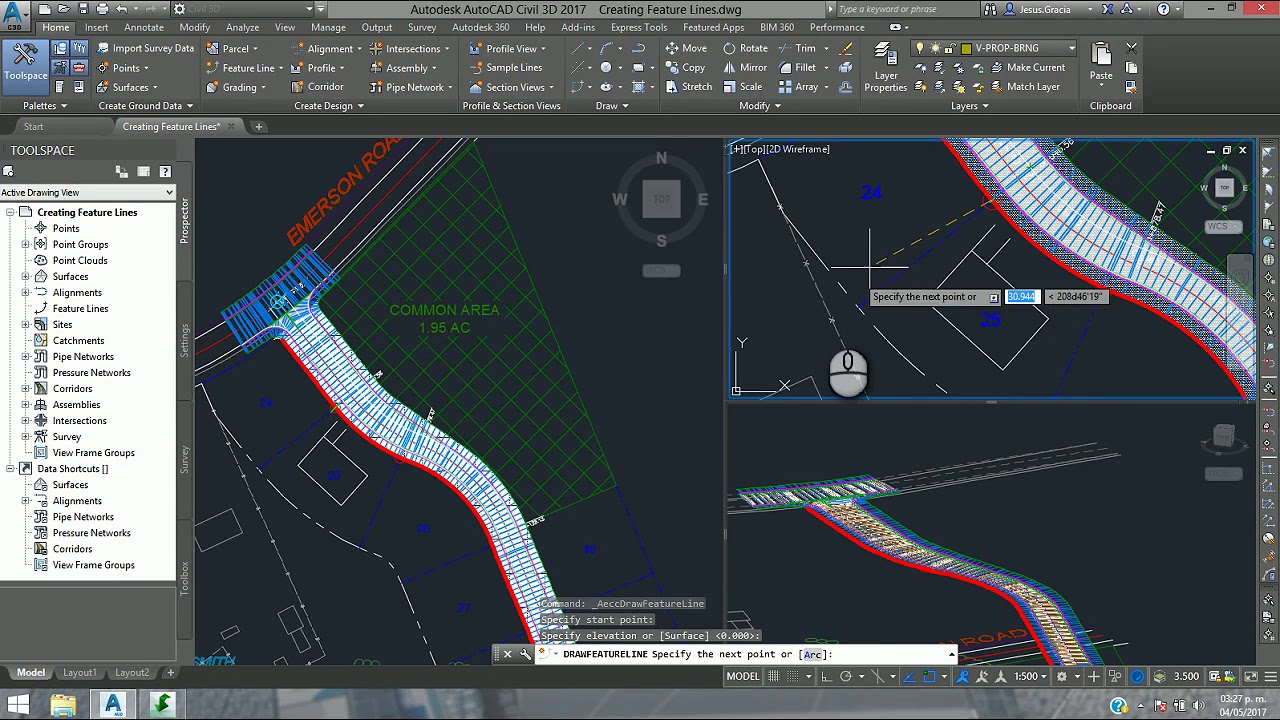The height and width of the screenshot is (720, 1280).
Task: Click the Import Survey Data tool
Action: [144, 48]
